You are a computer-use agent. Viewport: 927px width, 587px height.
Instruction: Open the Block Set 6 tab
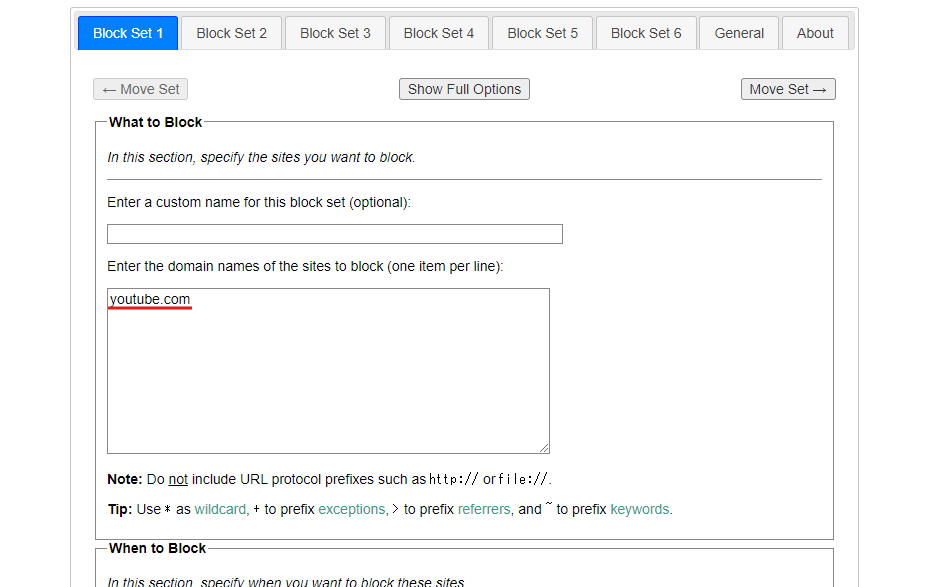(645, 33)
